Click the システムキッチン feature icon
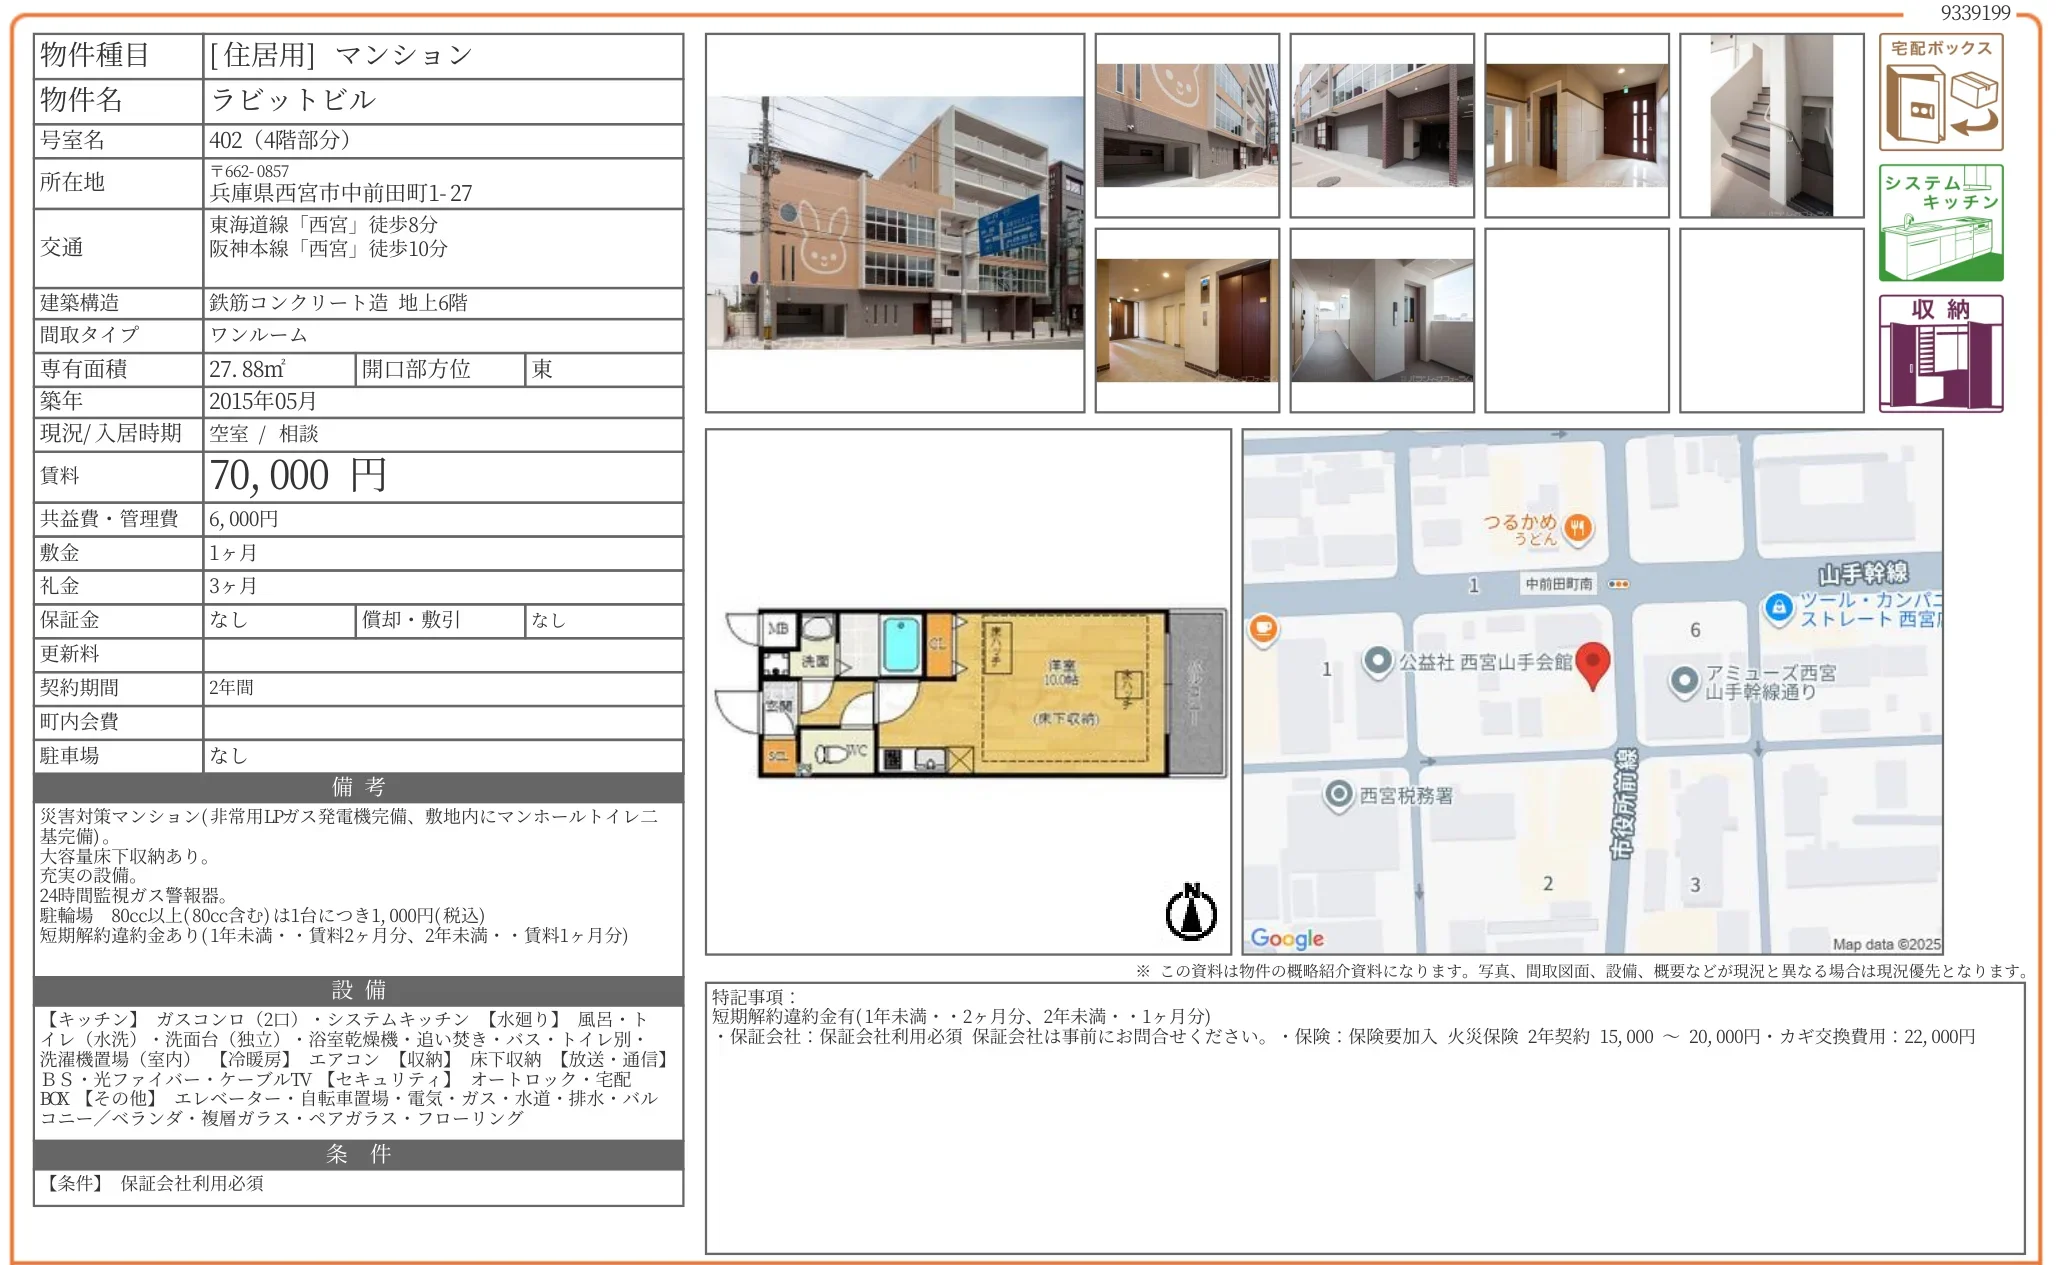This screenshot has width=2056, height=1265. point(1940,222)
